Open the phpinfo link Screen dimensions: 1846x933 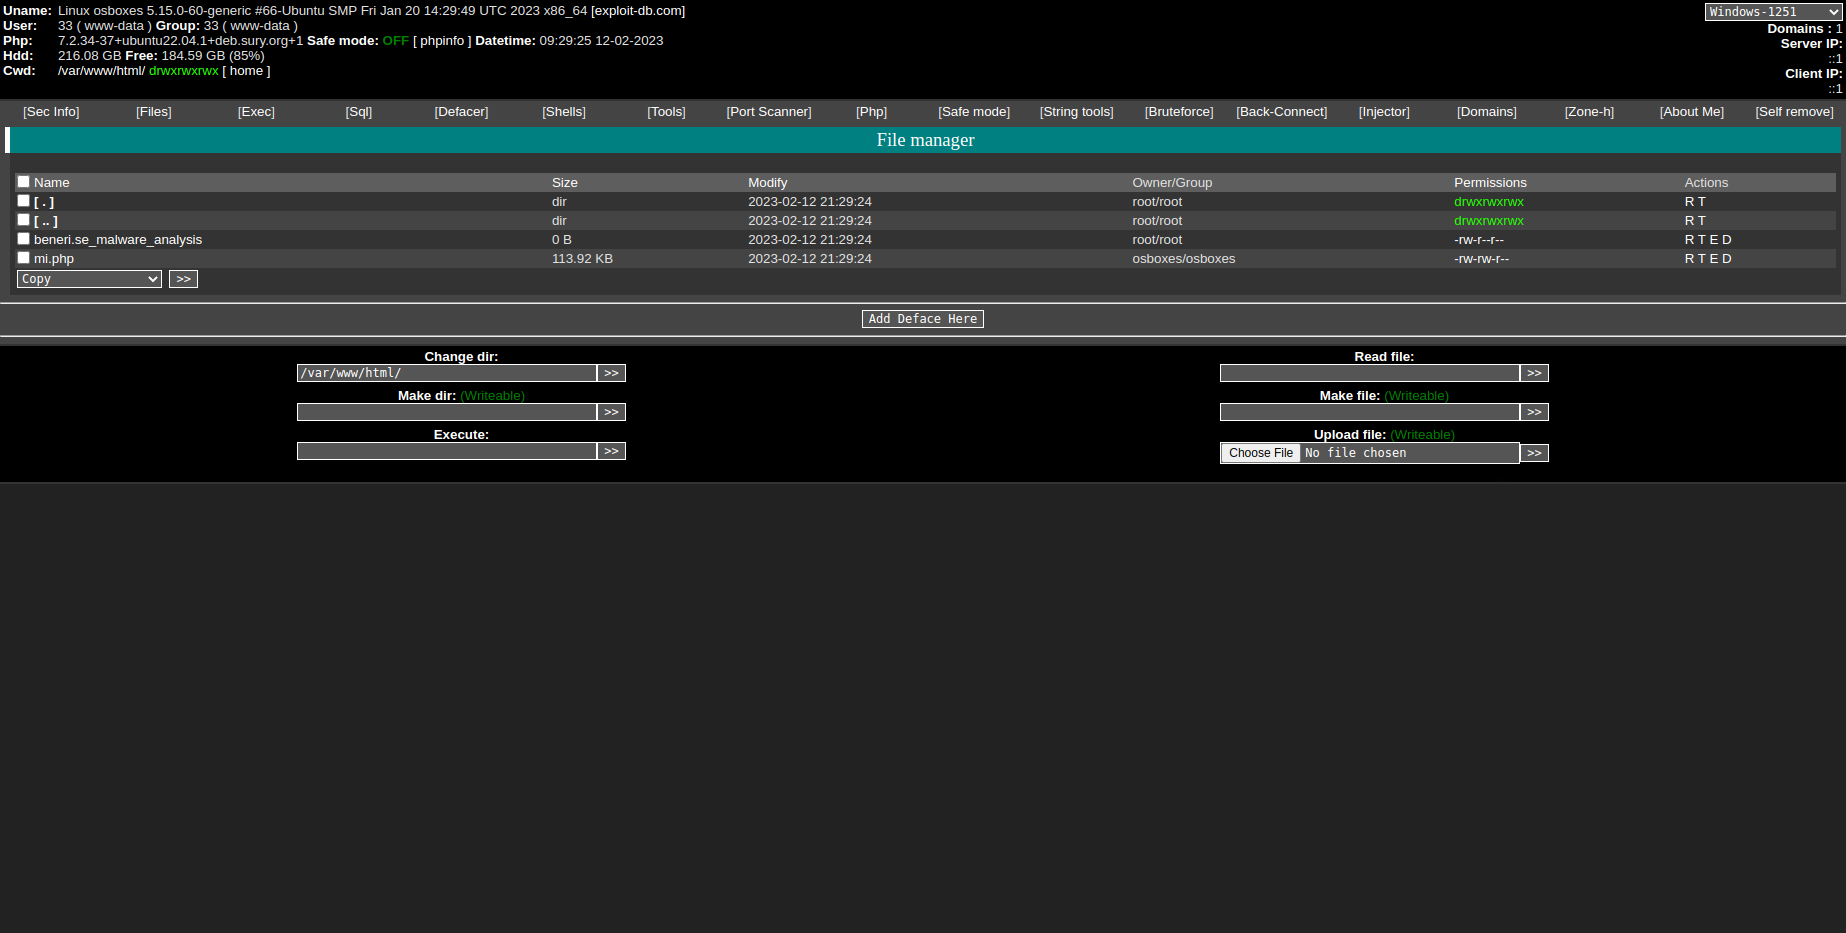(x=442, y=41)
